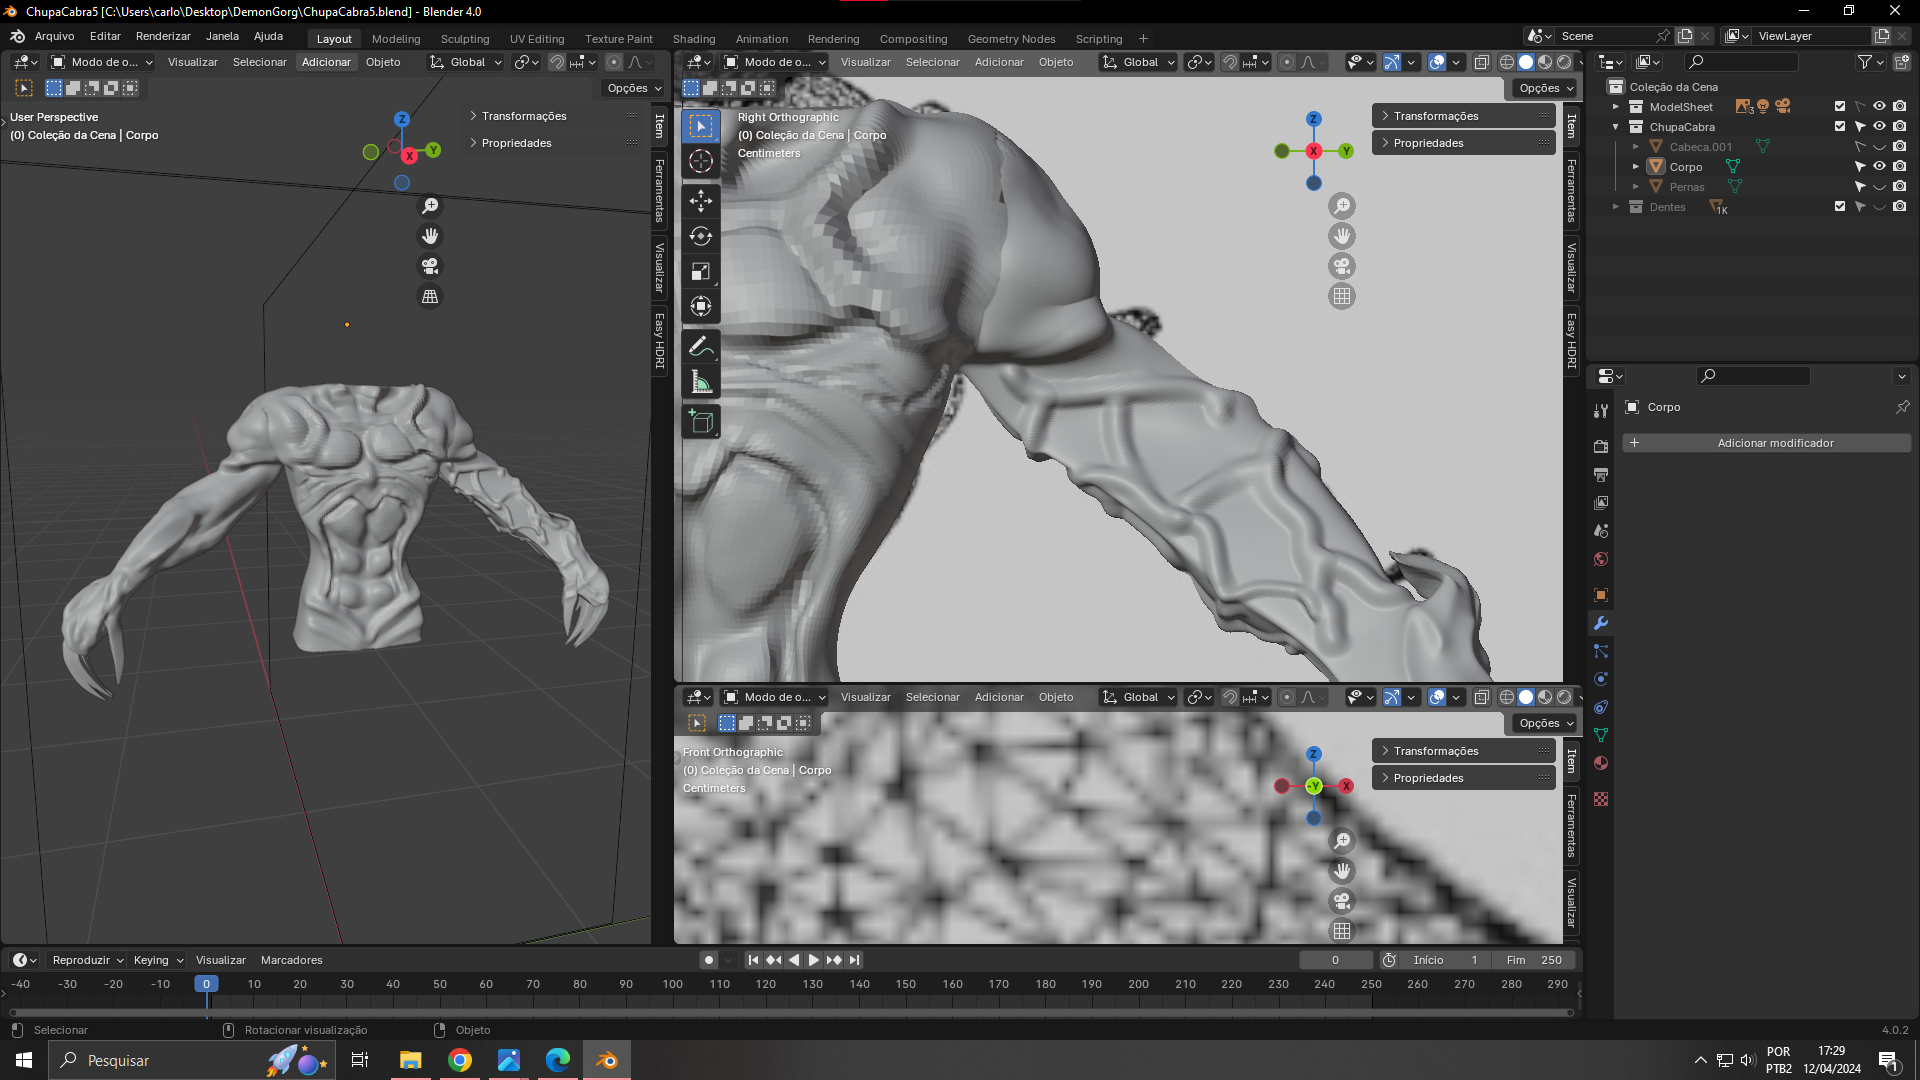Viewport: 1920px width, 1080px height.
Task: Open the Renderizar menu
Action: pos(163,36)
